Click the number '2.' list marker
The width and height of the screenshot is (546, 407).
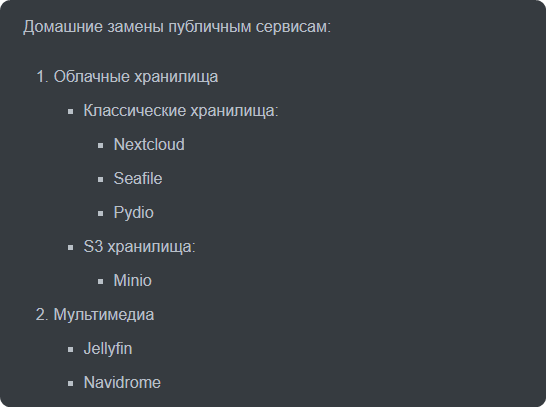[x=42, y=315]
